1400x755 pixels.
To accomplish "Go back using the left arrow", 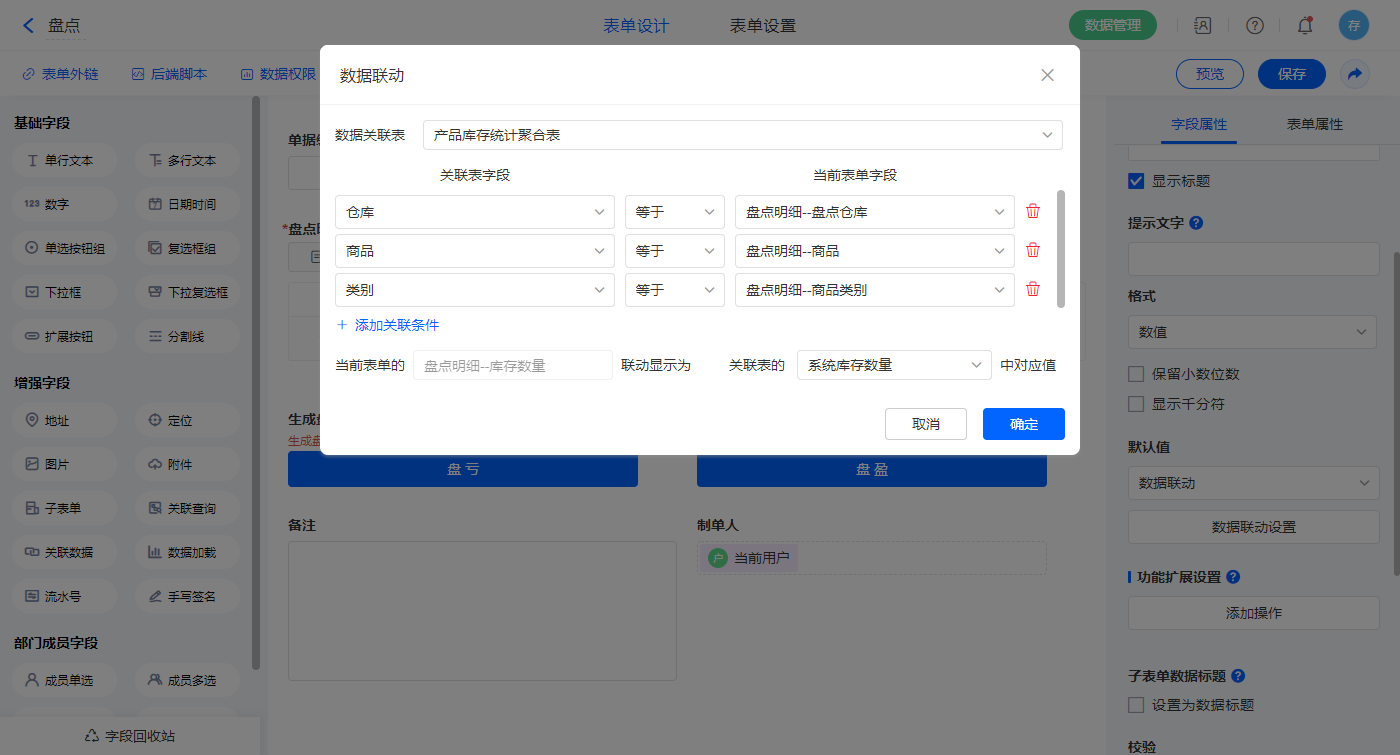I will (x=28, y=26).
